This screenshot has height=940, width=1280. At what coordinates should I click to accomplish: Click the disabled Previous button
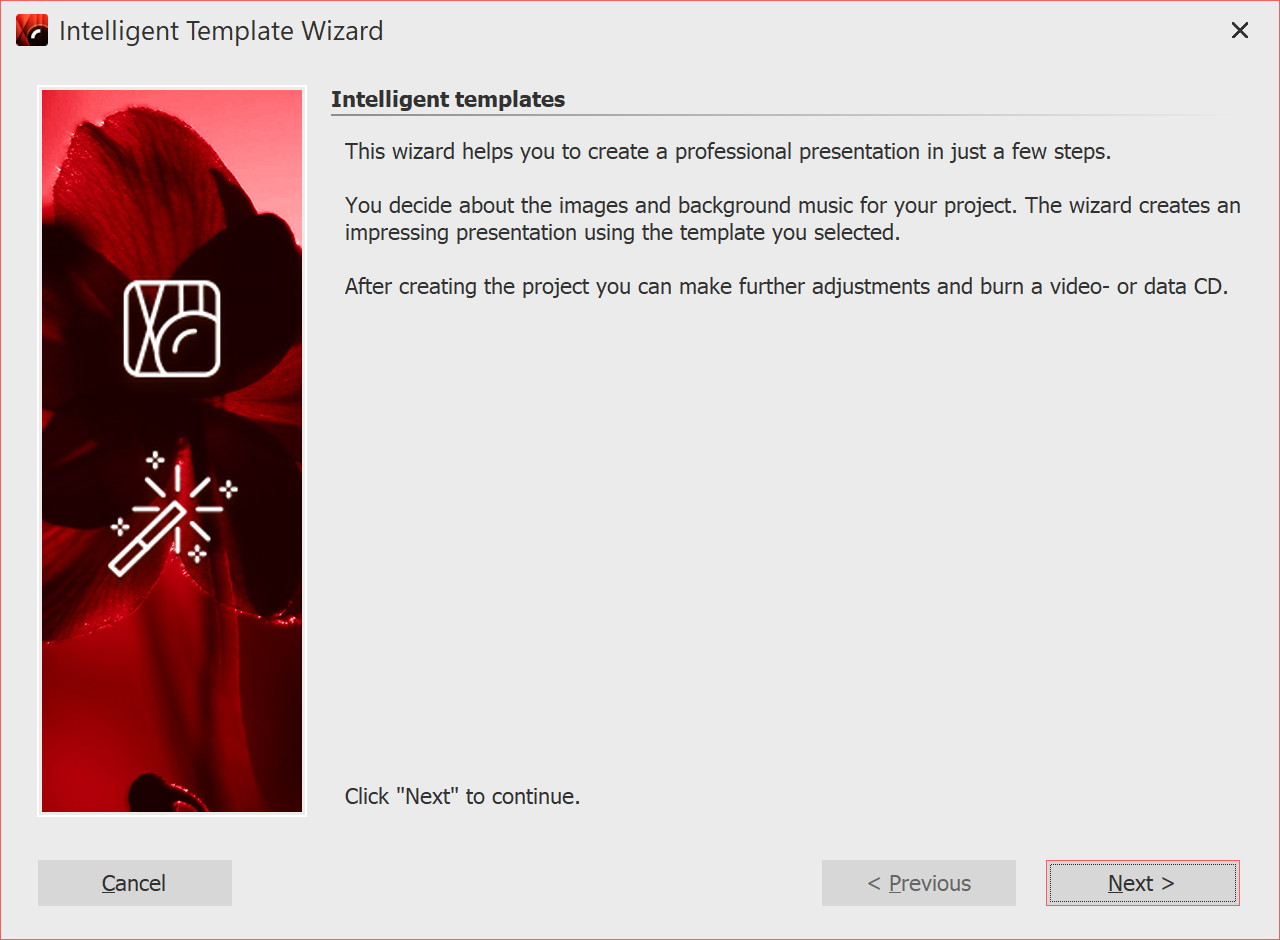click(918, 883)
